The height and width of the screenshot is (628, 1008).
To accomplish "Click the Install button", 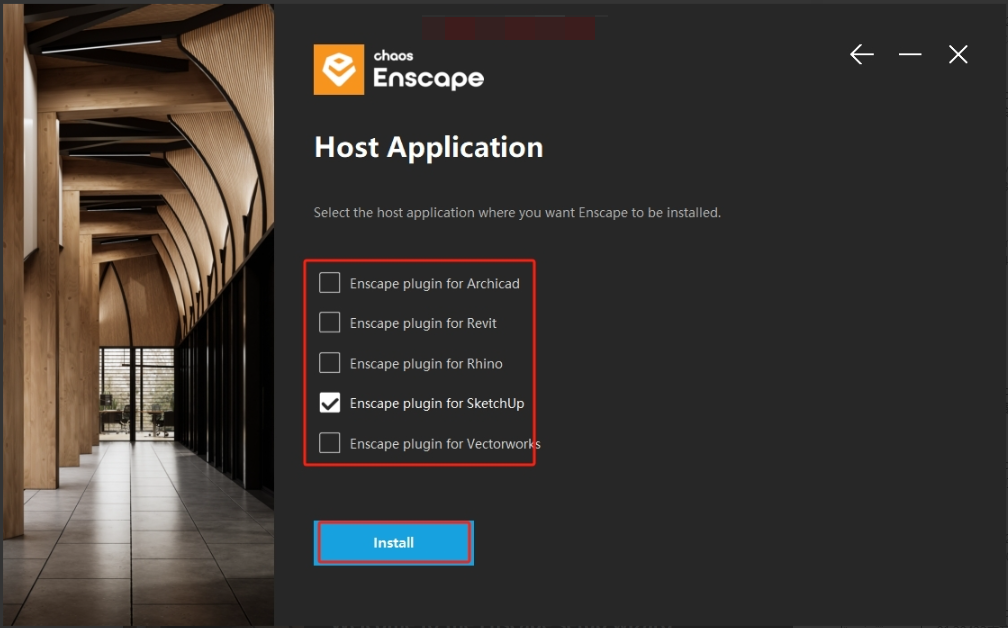I will [x=393, y=543].
